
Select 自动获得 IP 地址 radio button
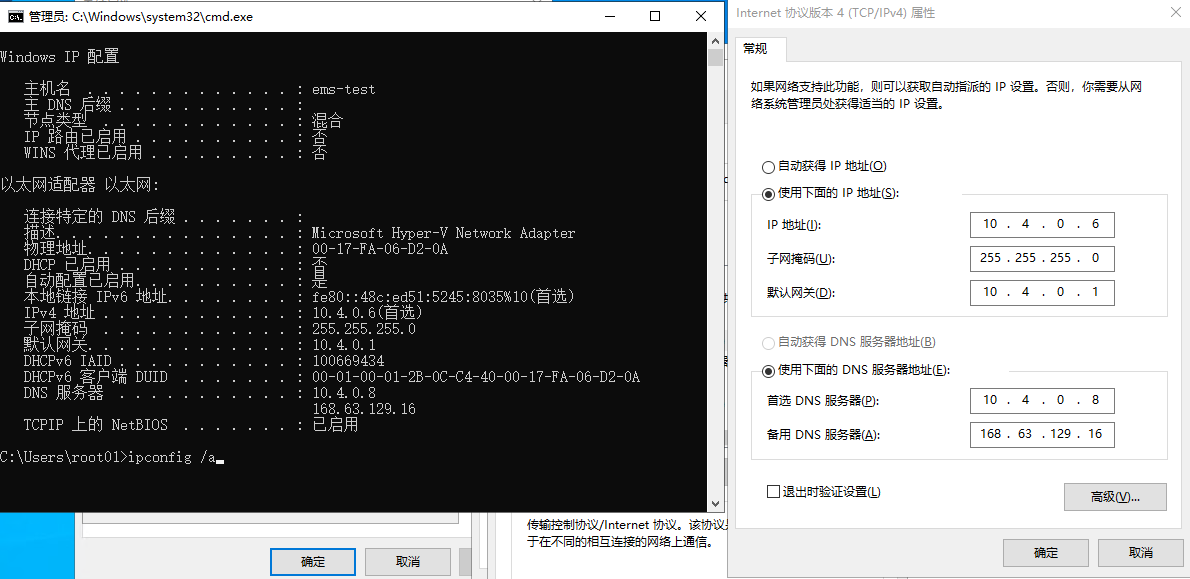tap(769, 166)
